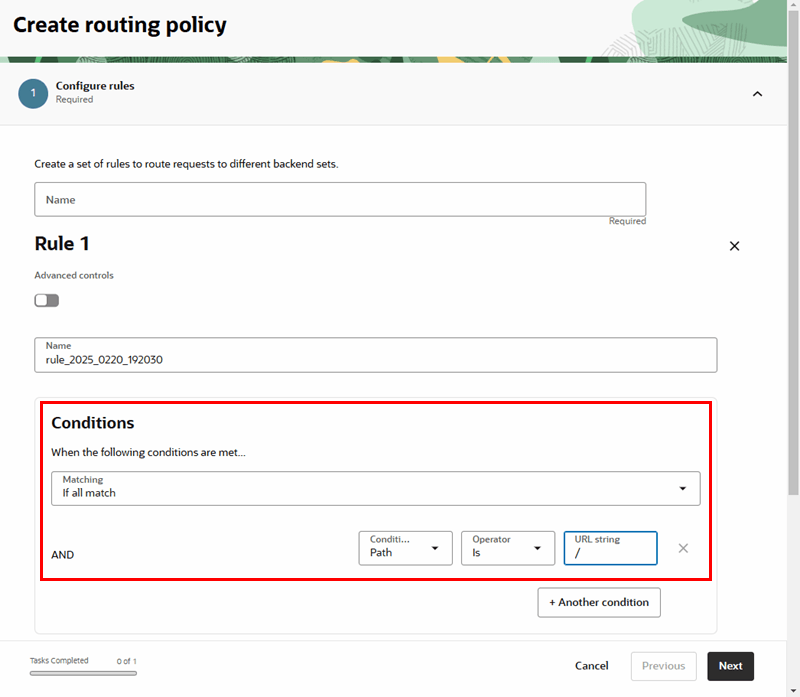The image size is (800, 697).
Task: Click the scrollbar down arrow
Action: point(792,689)
